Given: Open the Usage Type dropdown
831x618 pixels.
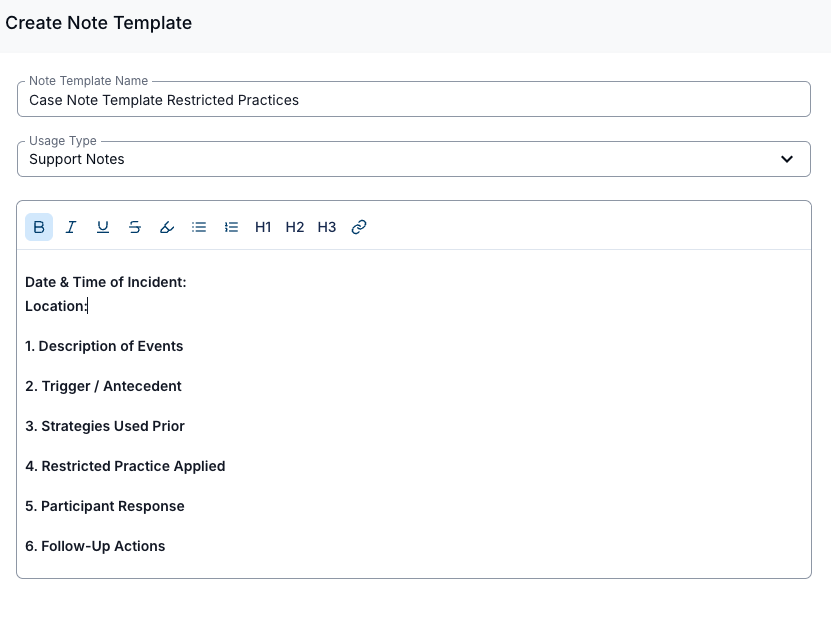Looking at the screenshot, I should [400, 159].
